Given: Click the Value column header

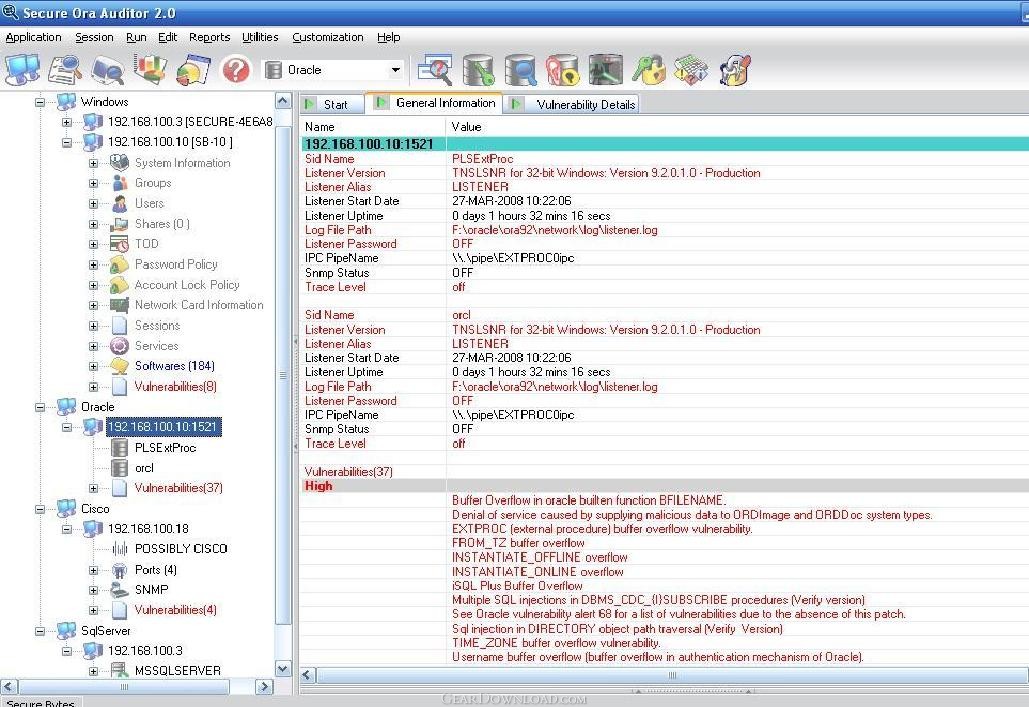Looking at the screenshot, I should (x=738, y=127).
